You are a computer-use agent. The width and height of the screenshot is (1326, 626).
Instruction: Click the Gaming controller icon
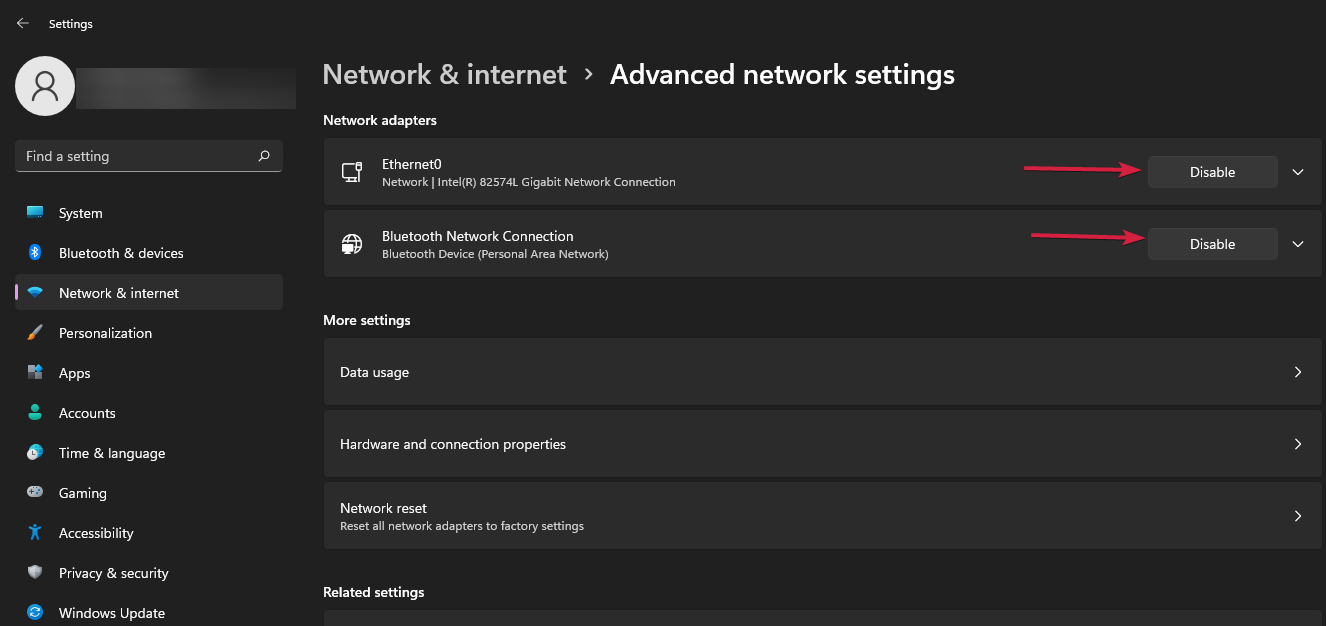click(x=35, y=493)
